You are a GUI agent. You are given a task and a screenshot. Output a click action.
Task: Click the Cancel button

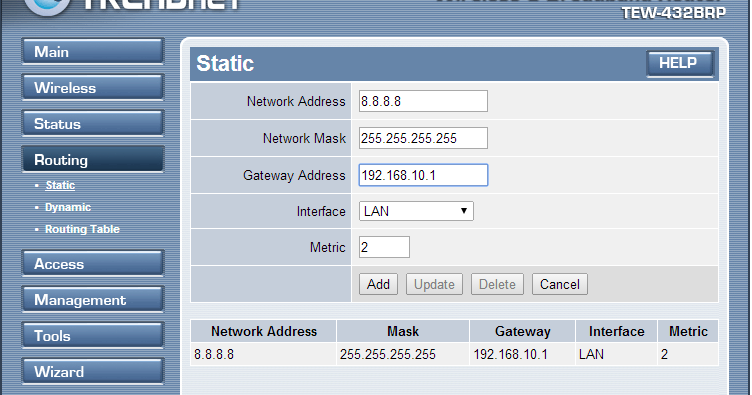click(560, 284)
